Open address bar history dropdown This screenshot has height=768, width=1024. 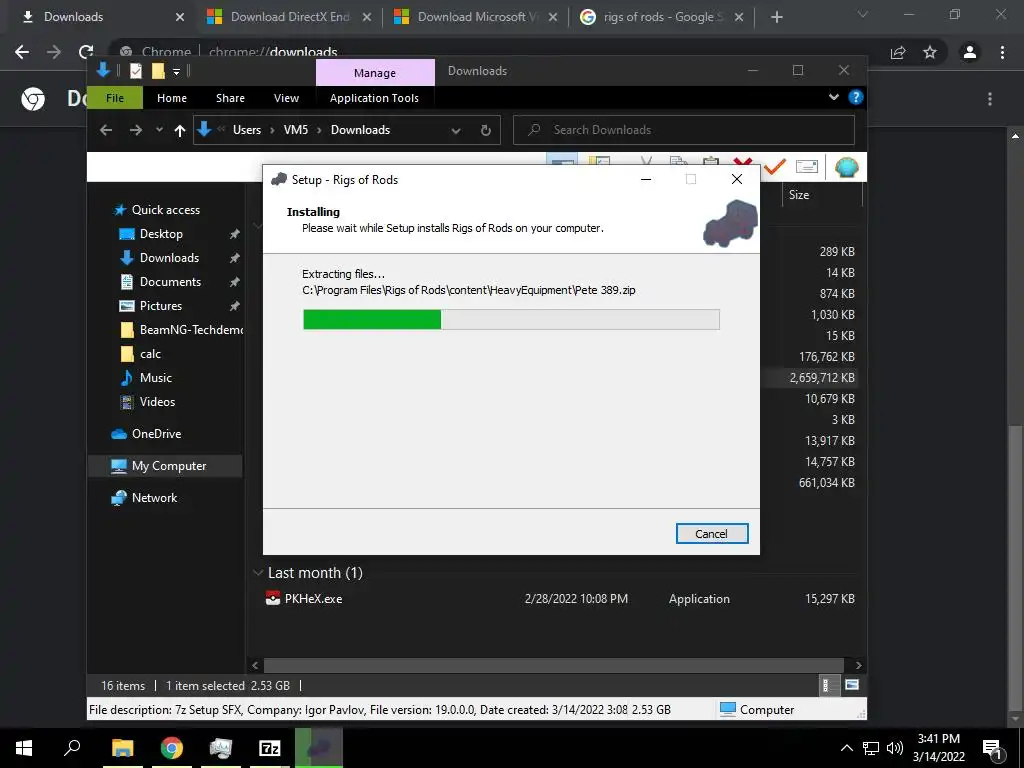[456, 131]
